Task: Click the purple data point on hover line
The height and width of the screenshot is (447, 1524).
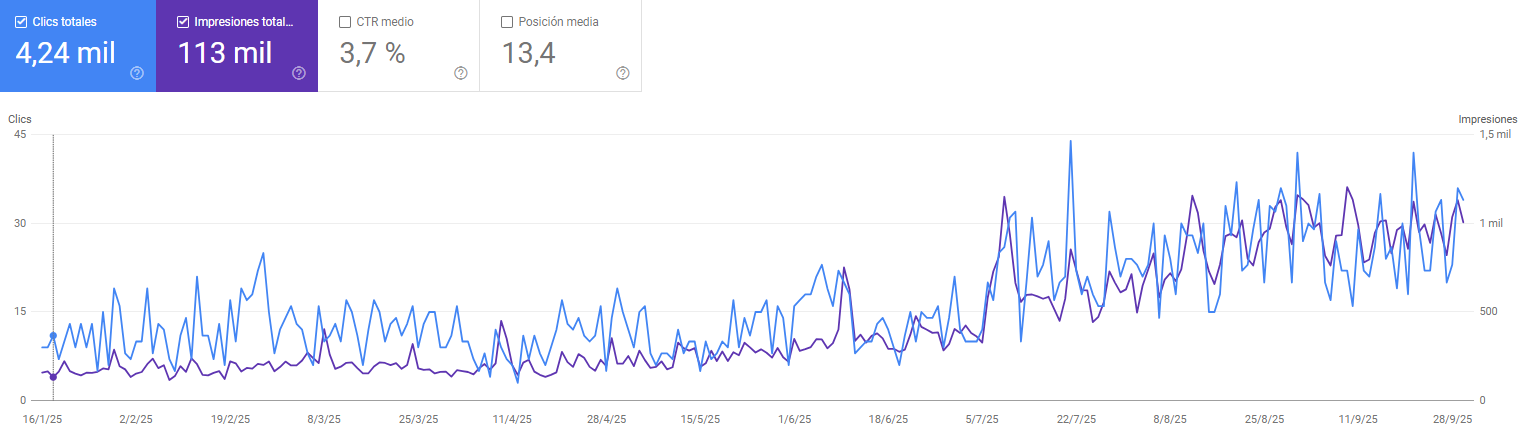Action: point(53,377)
